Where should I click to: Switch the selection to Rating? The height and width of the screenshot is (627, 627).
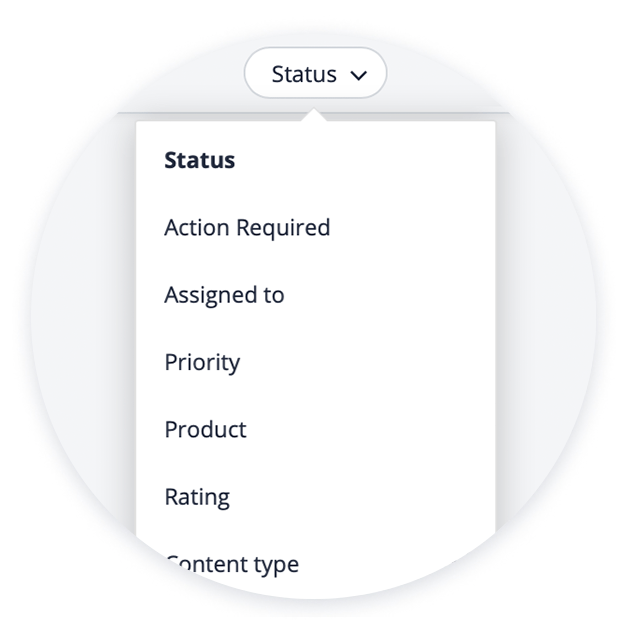pyautogui.click(x=197, y=497)
